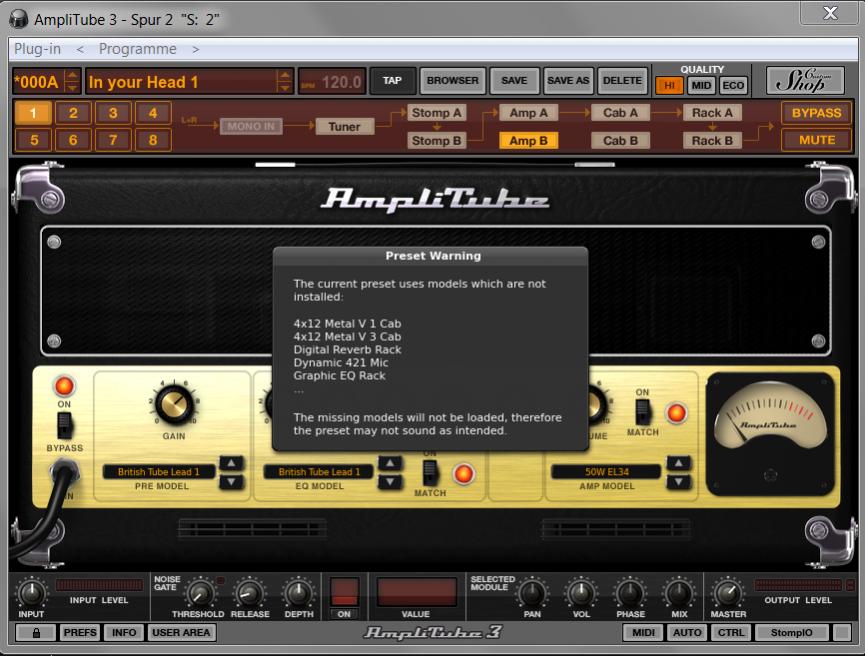Toggle the EQ model MATCH switch
Image resolution: width=865 pixels, height=656 pixels.
click(430, 473)
